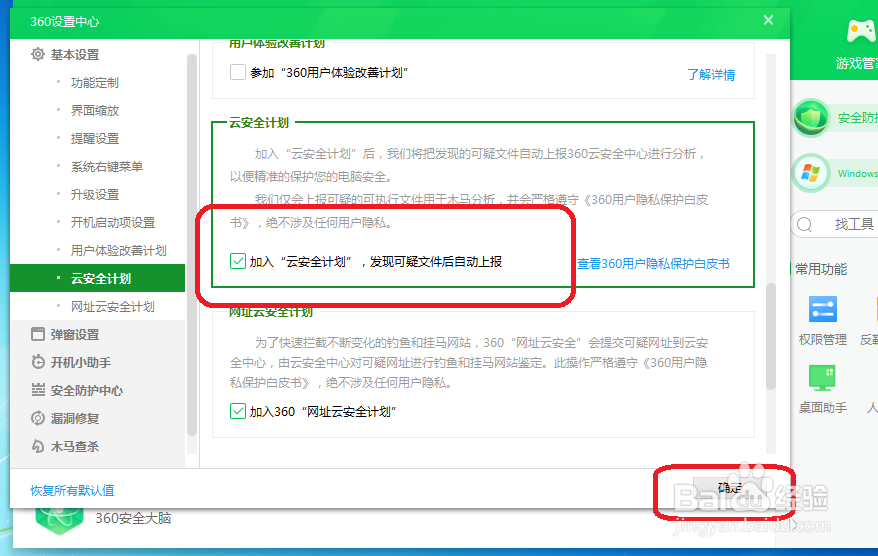The height and width of the screenshot is (556, 878).
Task: Open 桌面助手 tool icon
Action: pos(823,378)
